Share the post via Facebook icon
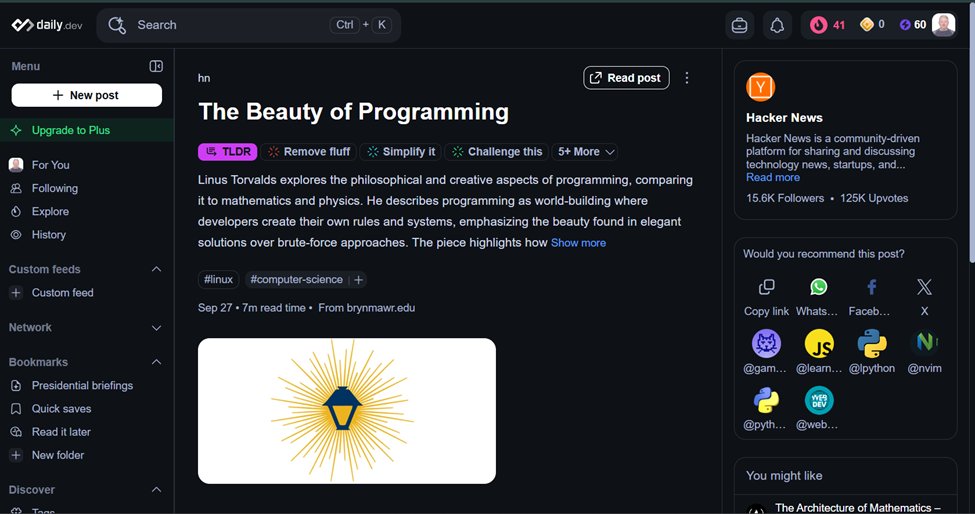This screenshot has height=514, width=975. click(872, 287)
